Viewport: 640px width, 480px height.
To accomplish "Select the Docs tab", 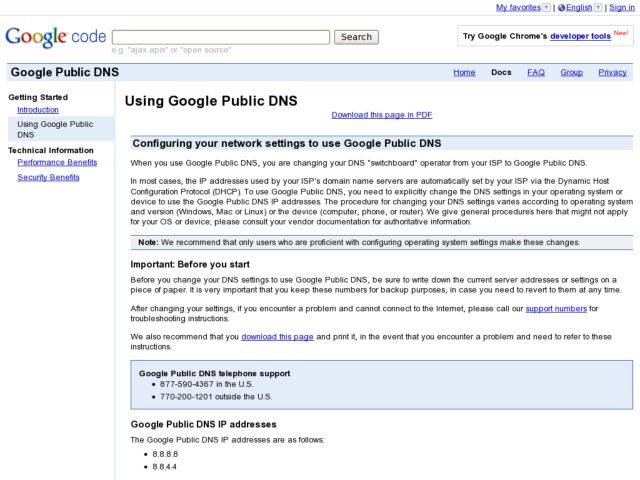I will point(501,72).
